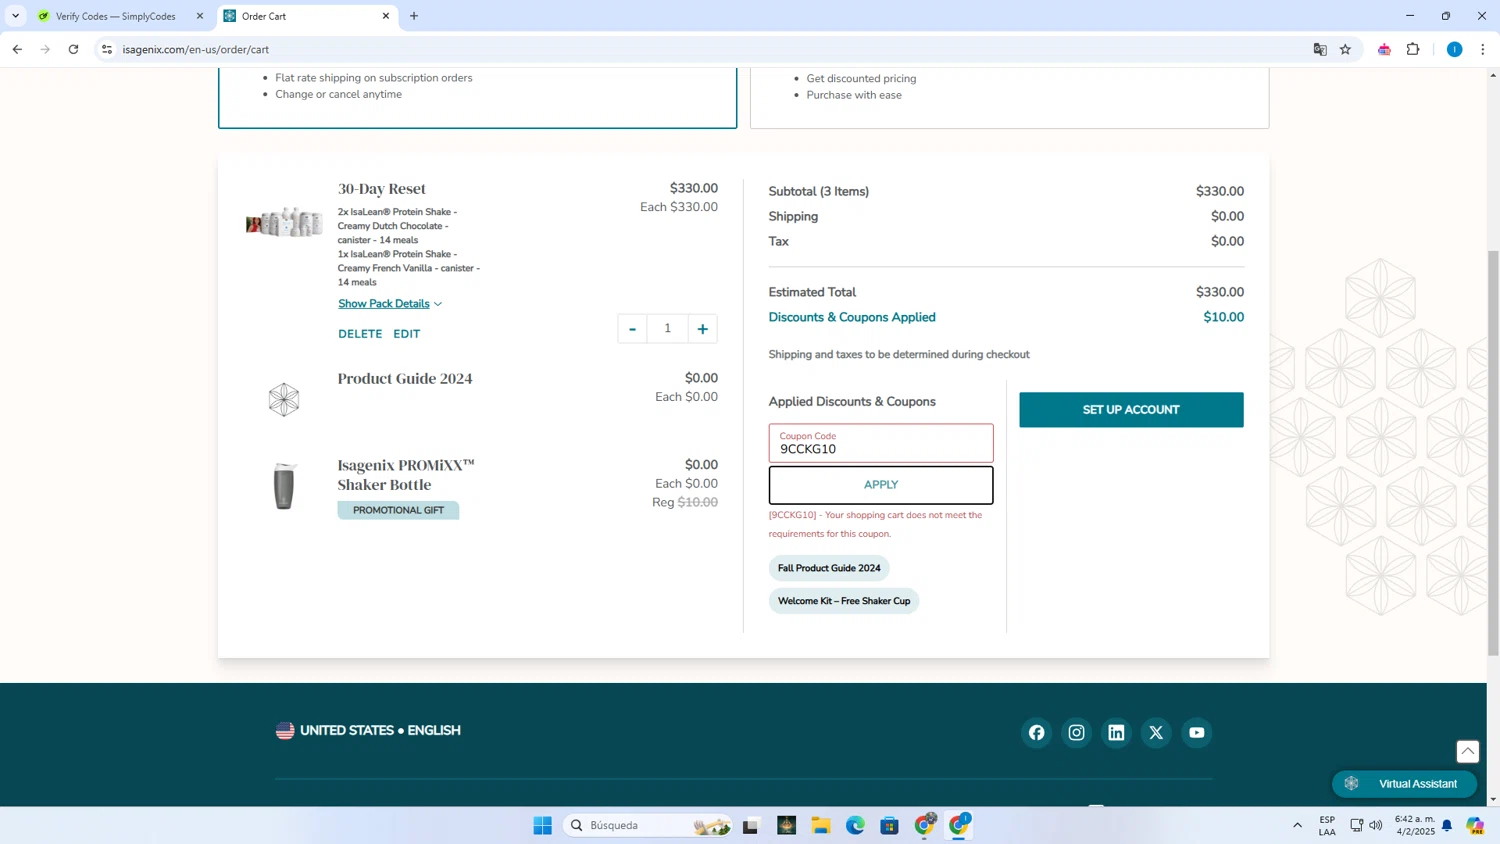The height and width of the screenshot is (844, 1500).
Task: Open the volume control icon
Action: tap(1376, 825)
